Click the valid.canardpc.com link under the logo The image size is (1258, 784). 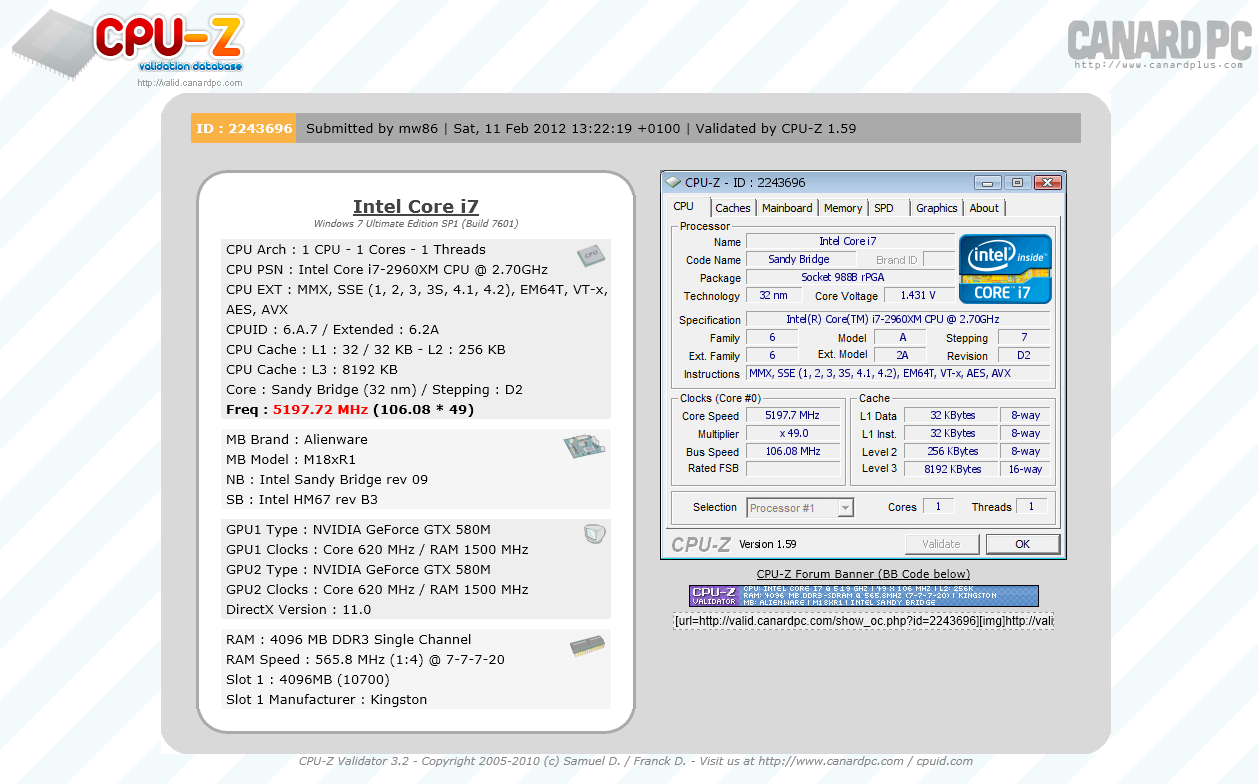pos(190,83)
